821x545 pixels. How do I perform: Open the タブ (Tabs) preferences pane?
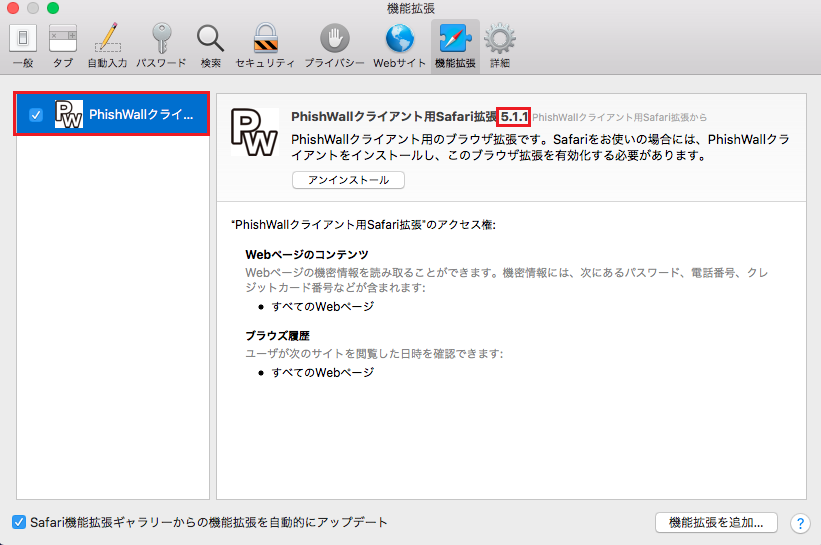[x=63, y=46]
